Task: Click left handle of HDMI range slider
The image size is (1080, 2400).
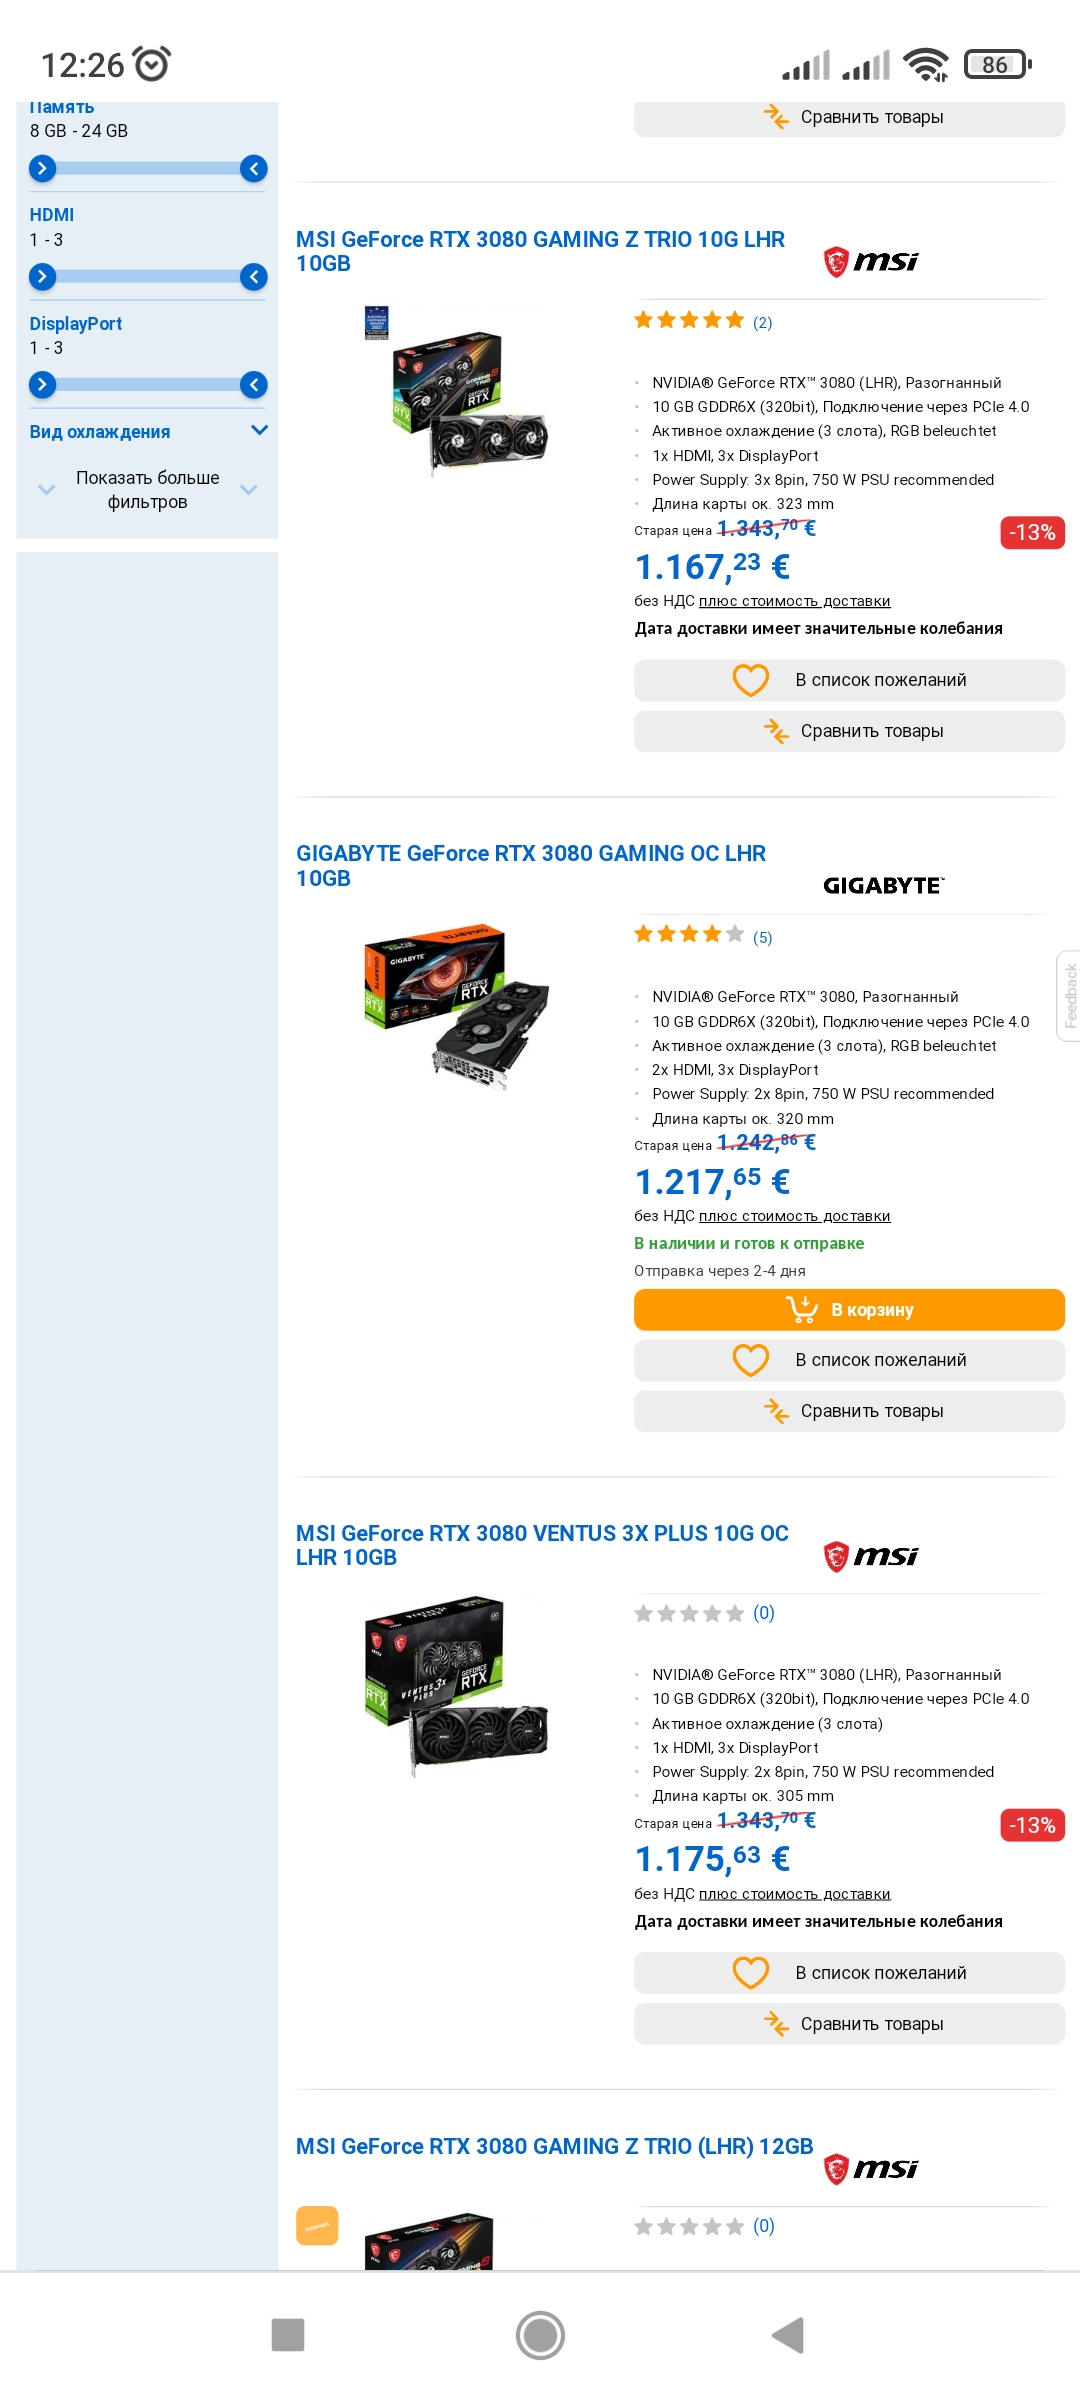Action: (42, 277)
